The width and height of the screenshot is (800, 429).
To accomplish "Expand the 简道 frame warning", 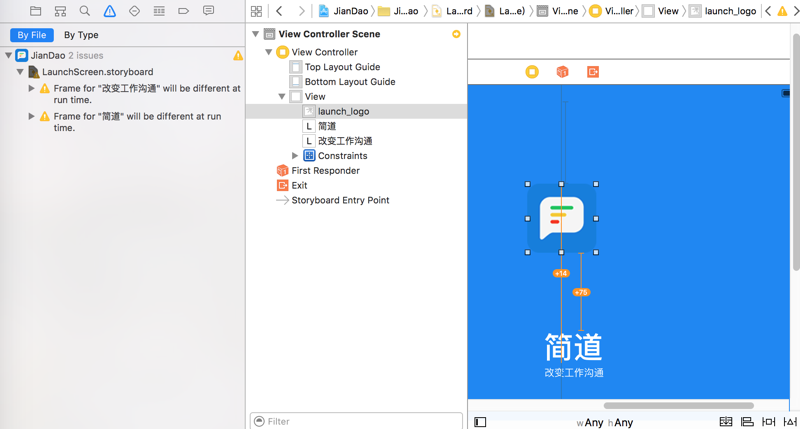I will pyautogui.click(x=32, y=116).
